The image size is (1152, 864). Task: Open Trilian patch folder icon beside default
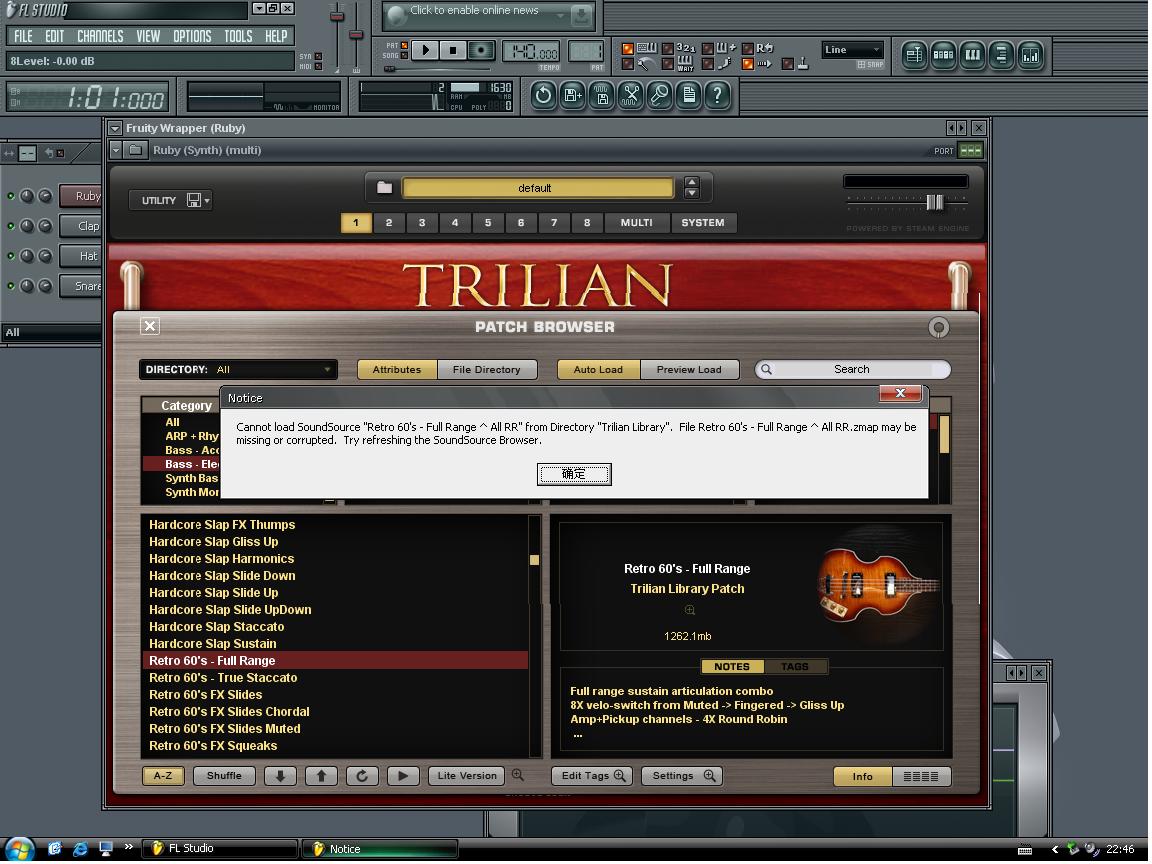point(384,187)
